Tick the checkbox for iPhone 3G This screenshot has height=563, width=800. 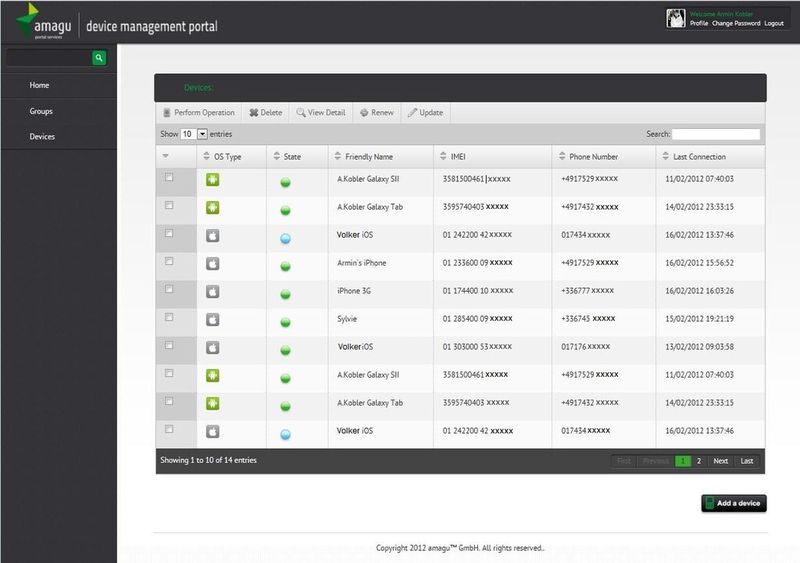[x=169, y=289]
